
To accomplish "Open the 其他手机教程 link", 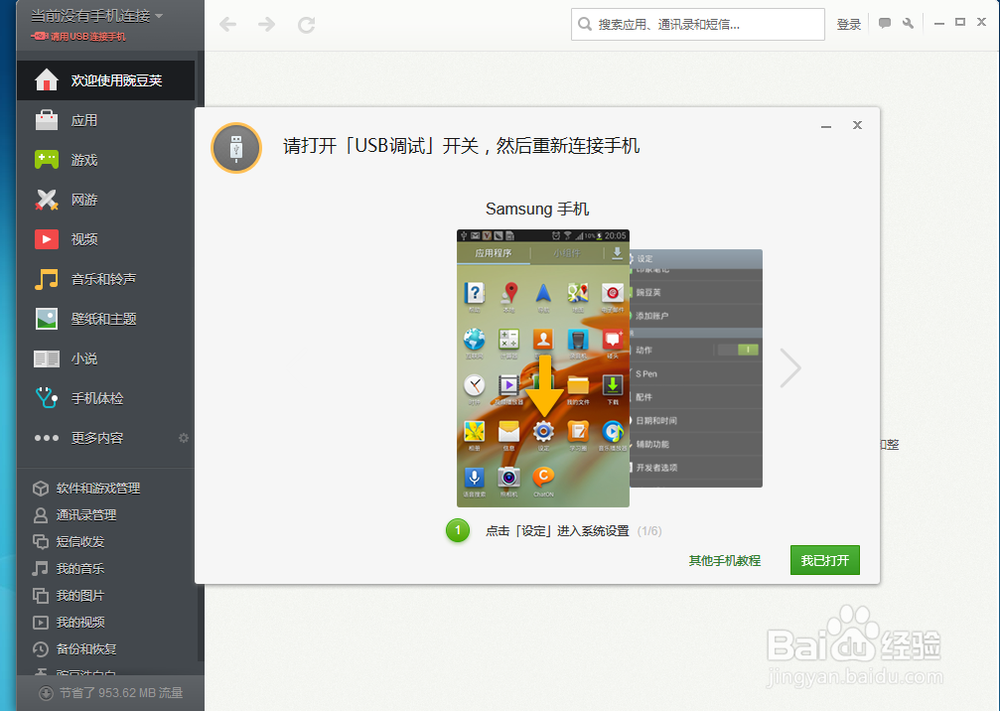I will point(724,560).
